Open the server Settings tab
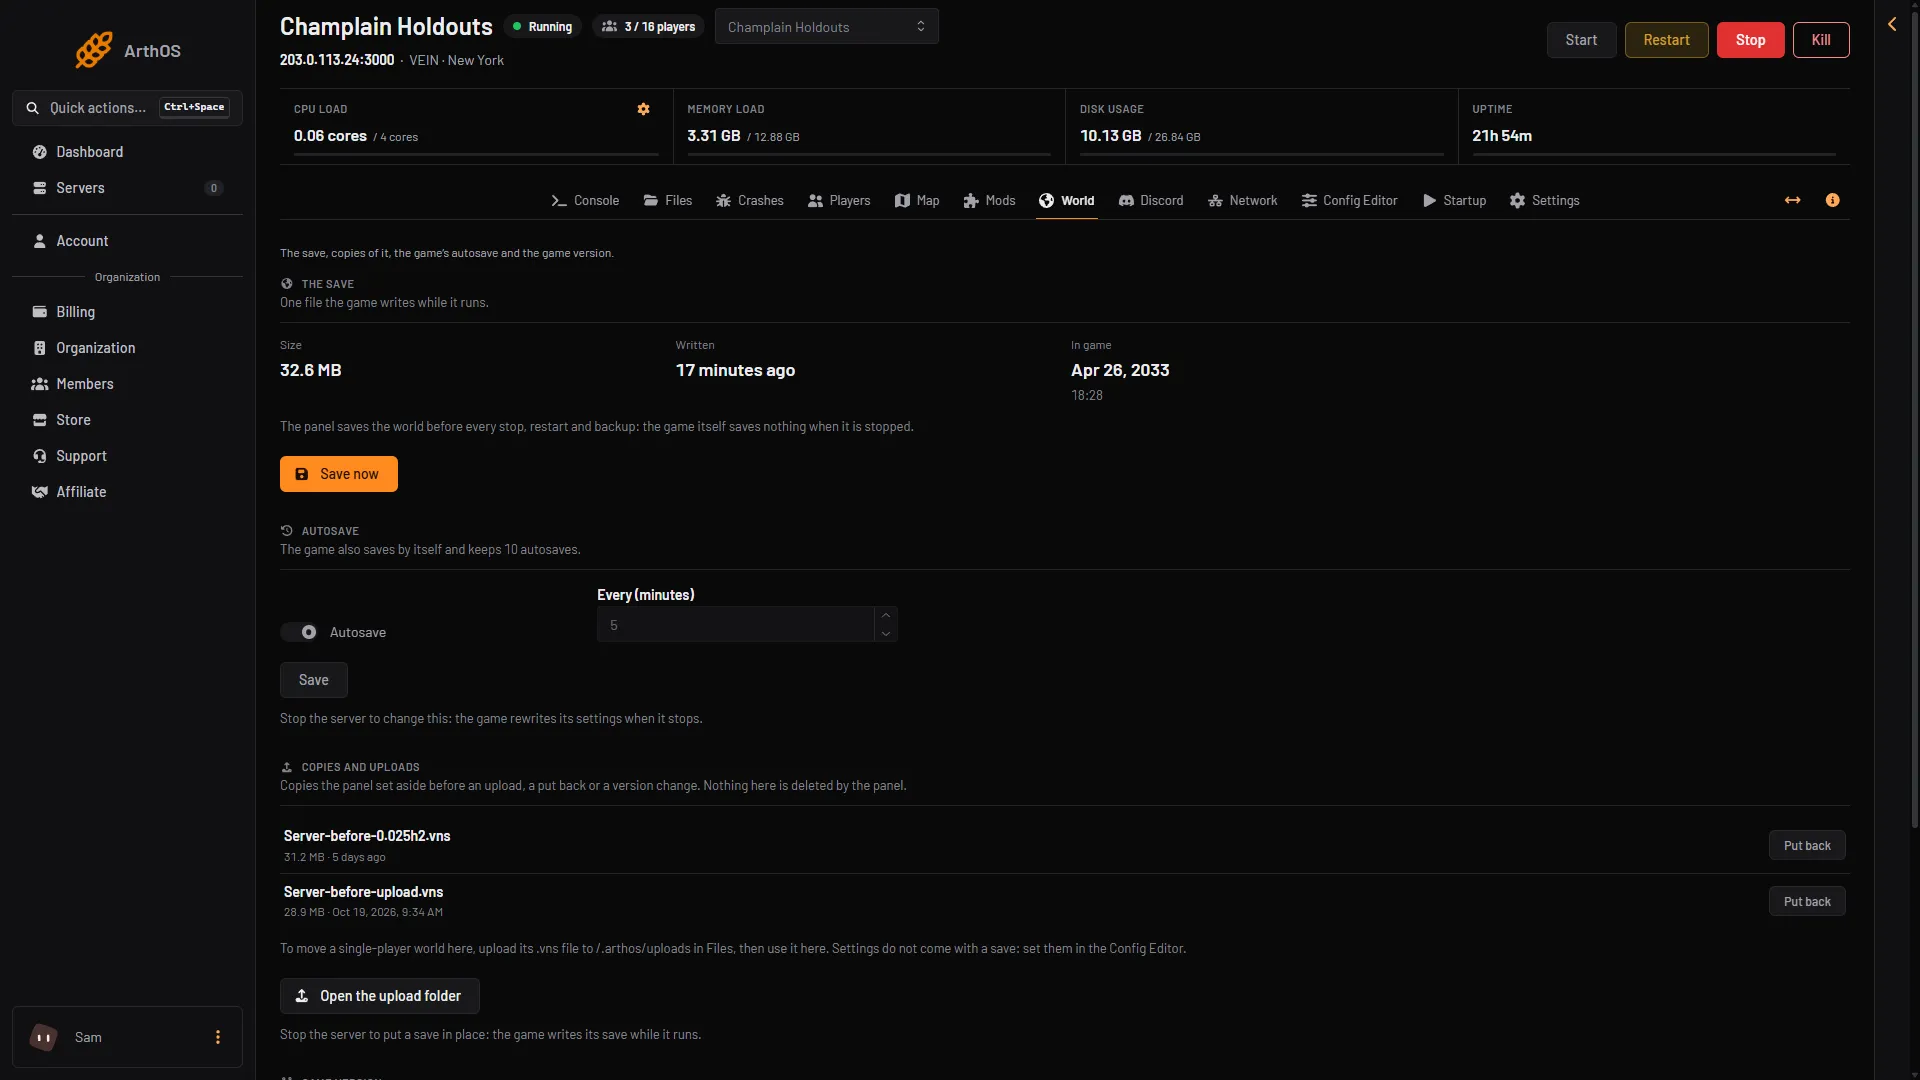The image size is (1920, 1080). (x=1545, y=201)
